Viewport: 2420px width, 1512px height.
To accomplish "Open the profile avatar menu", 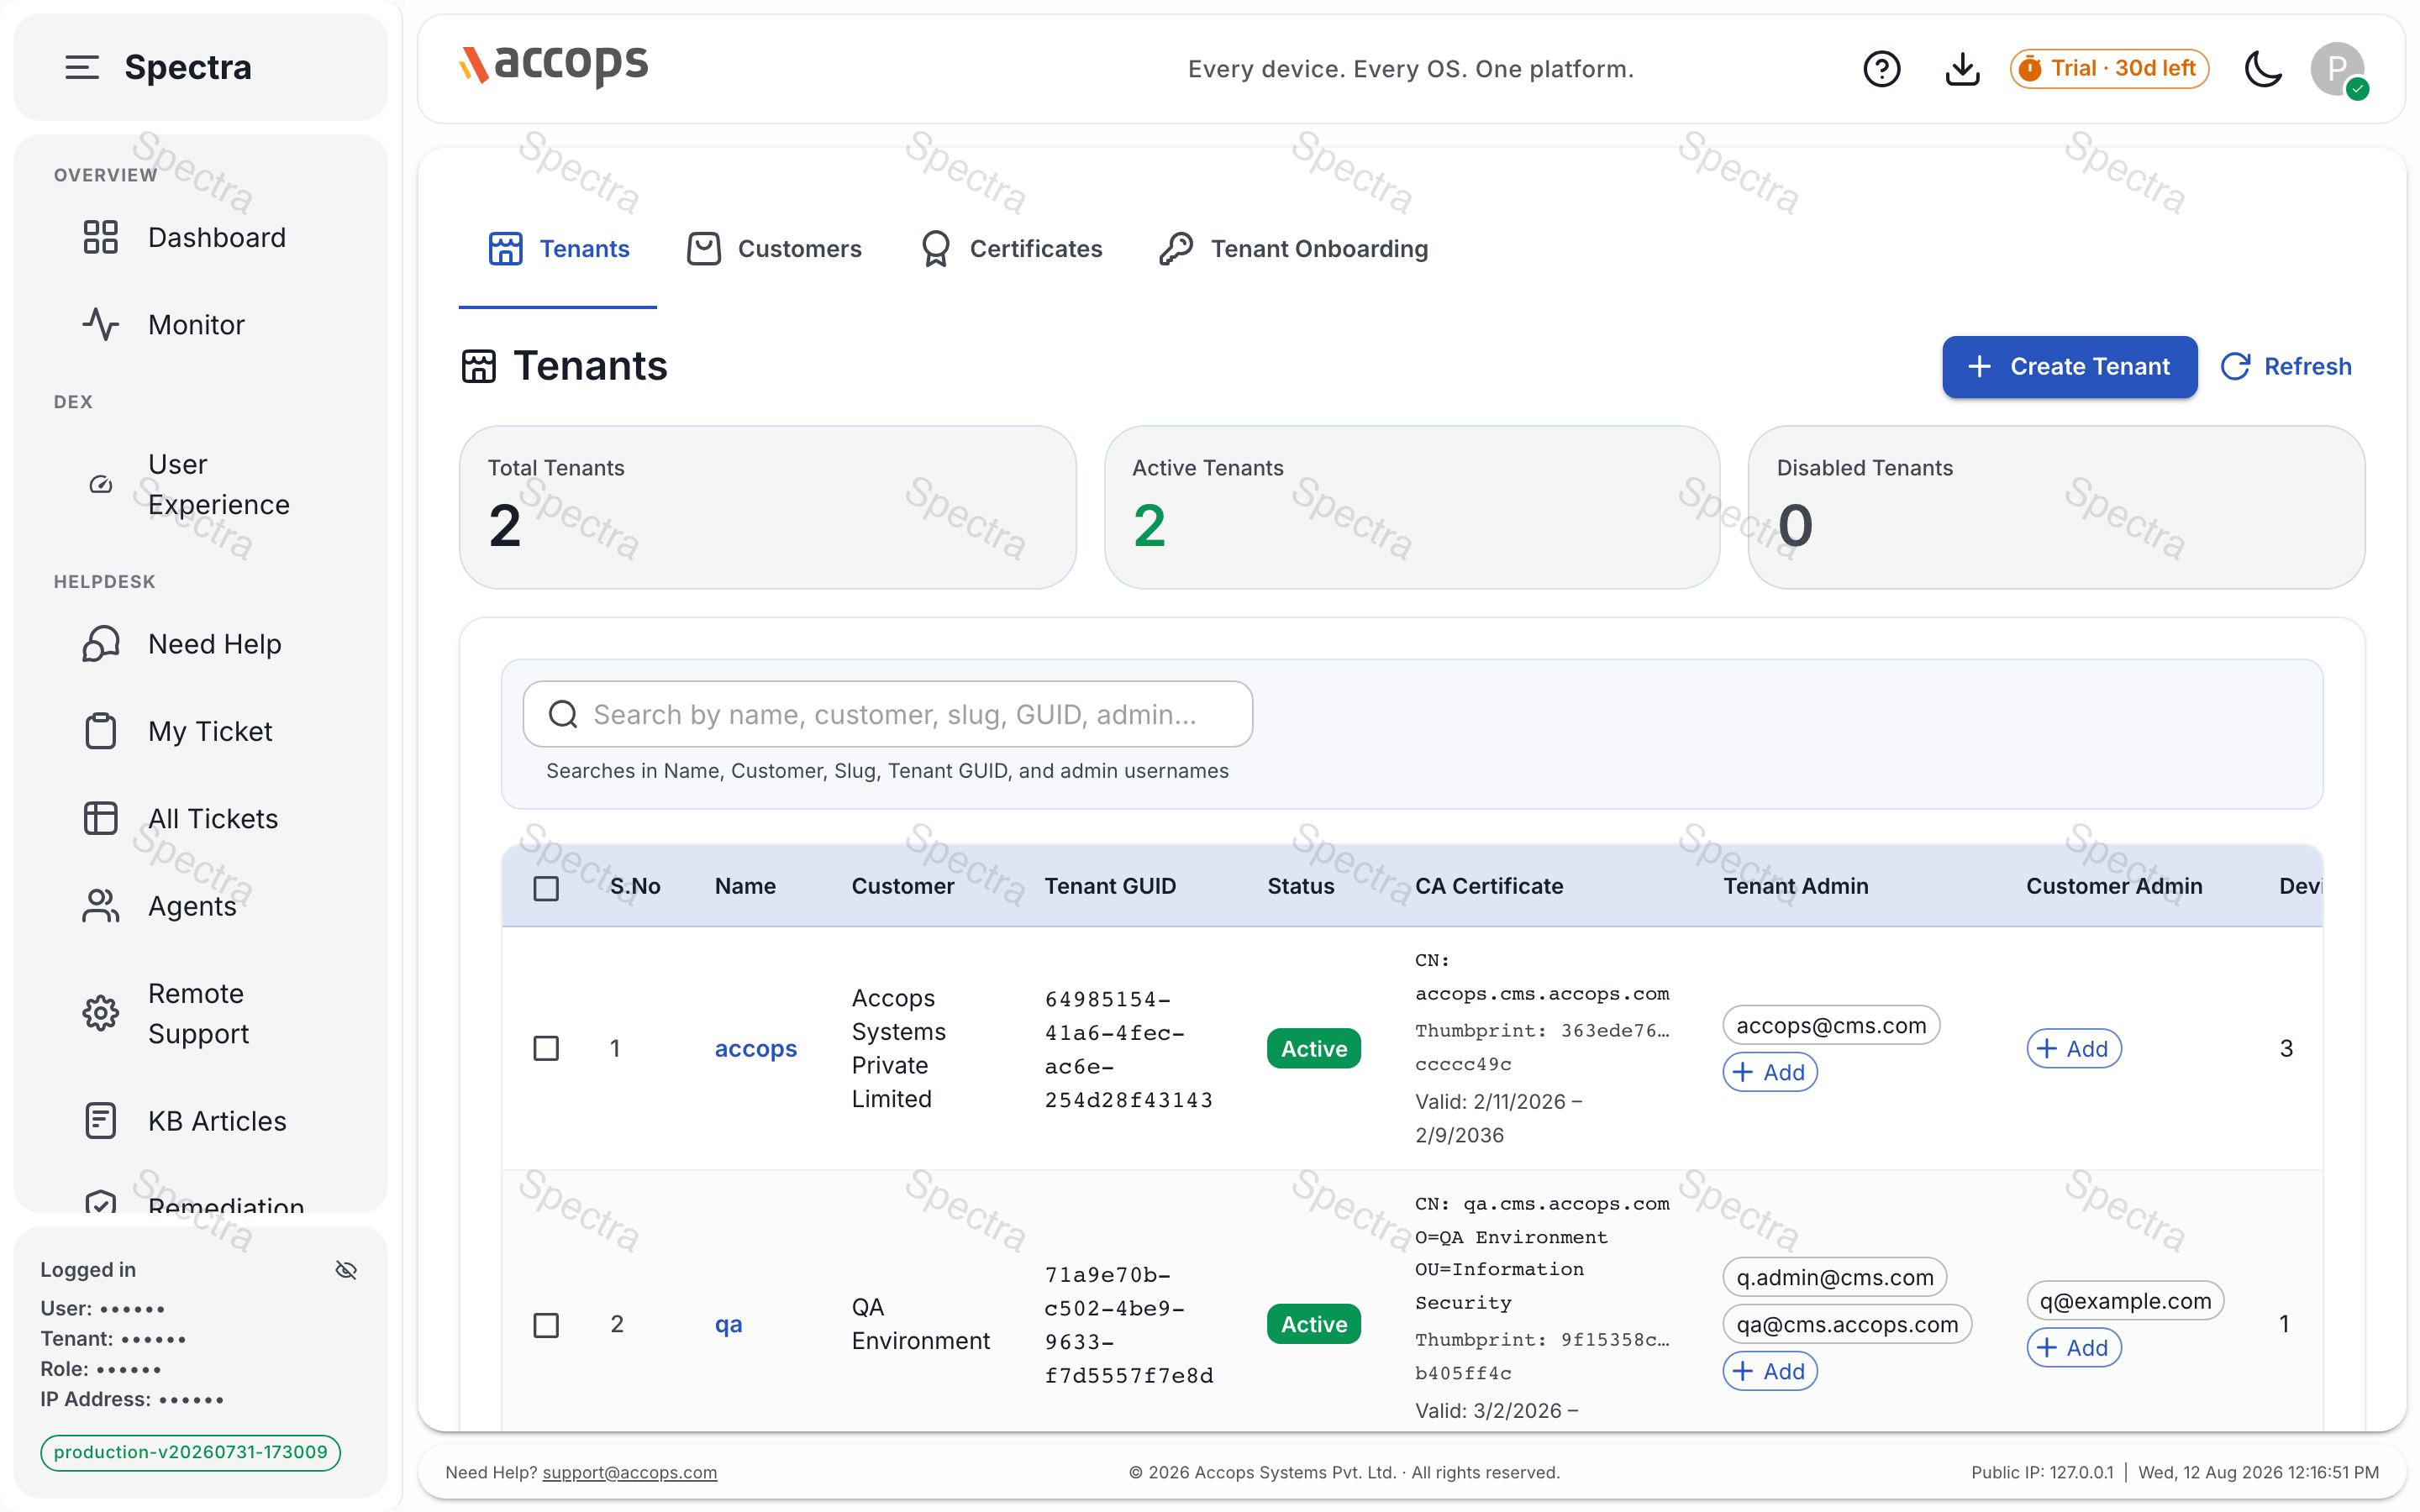I will (2338, 69).
